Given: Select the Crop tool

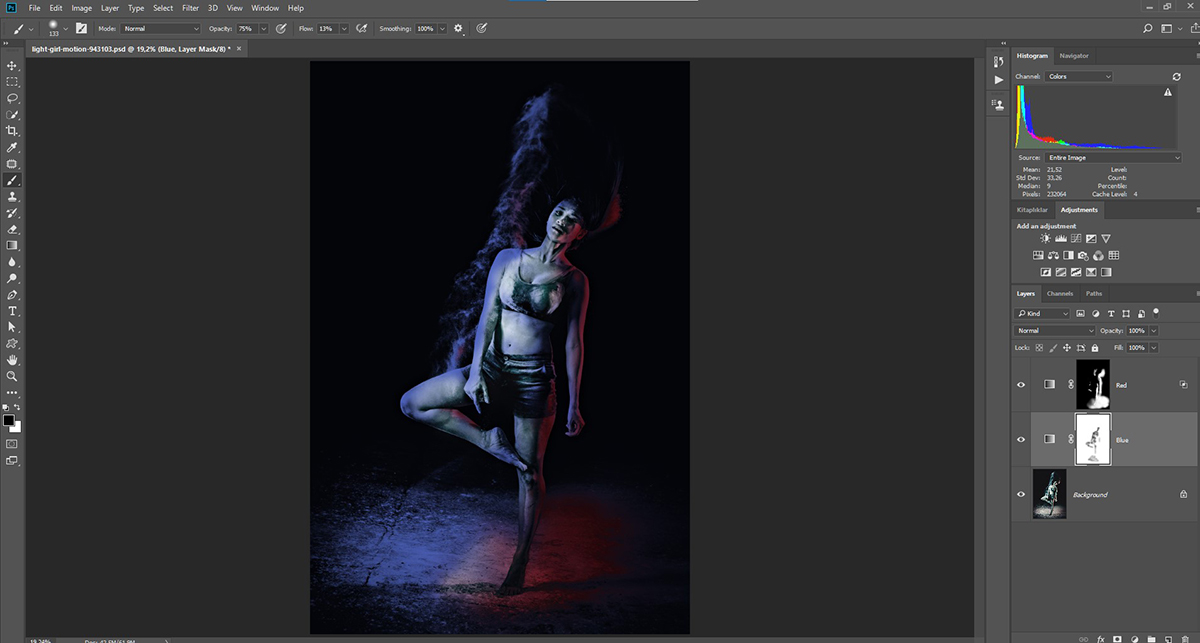Looking at the screenshot, I should [x=12, y=131].
